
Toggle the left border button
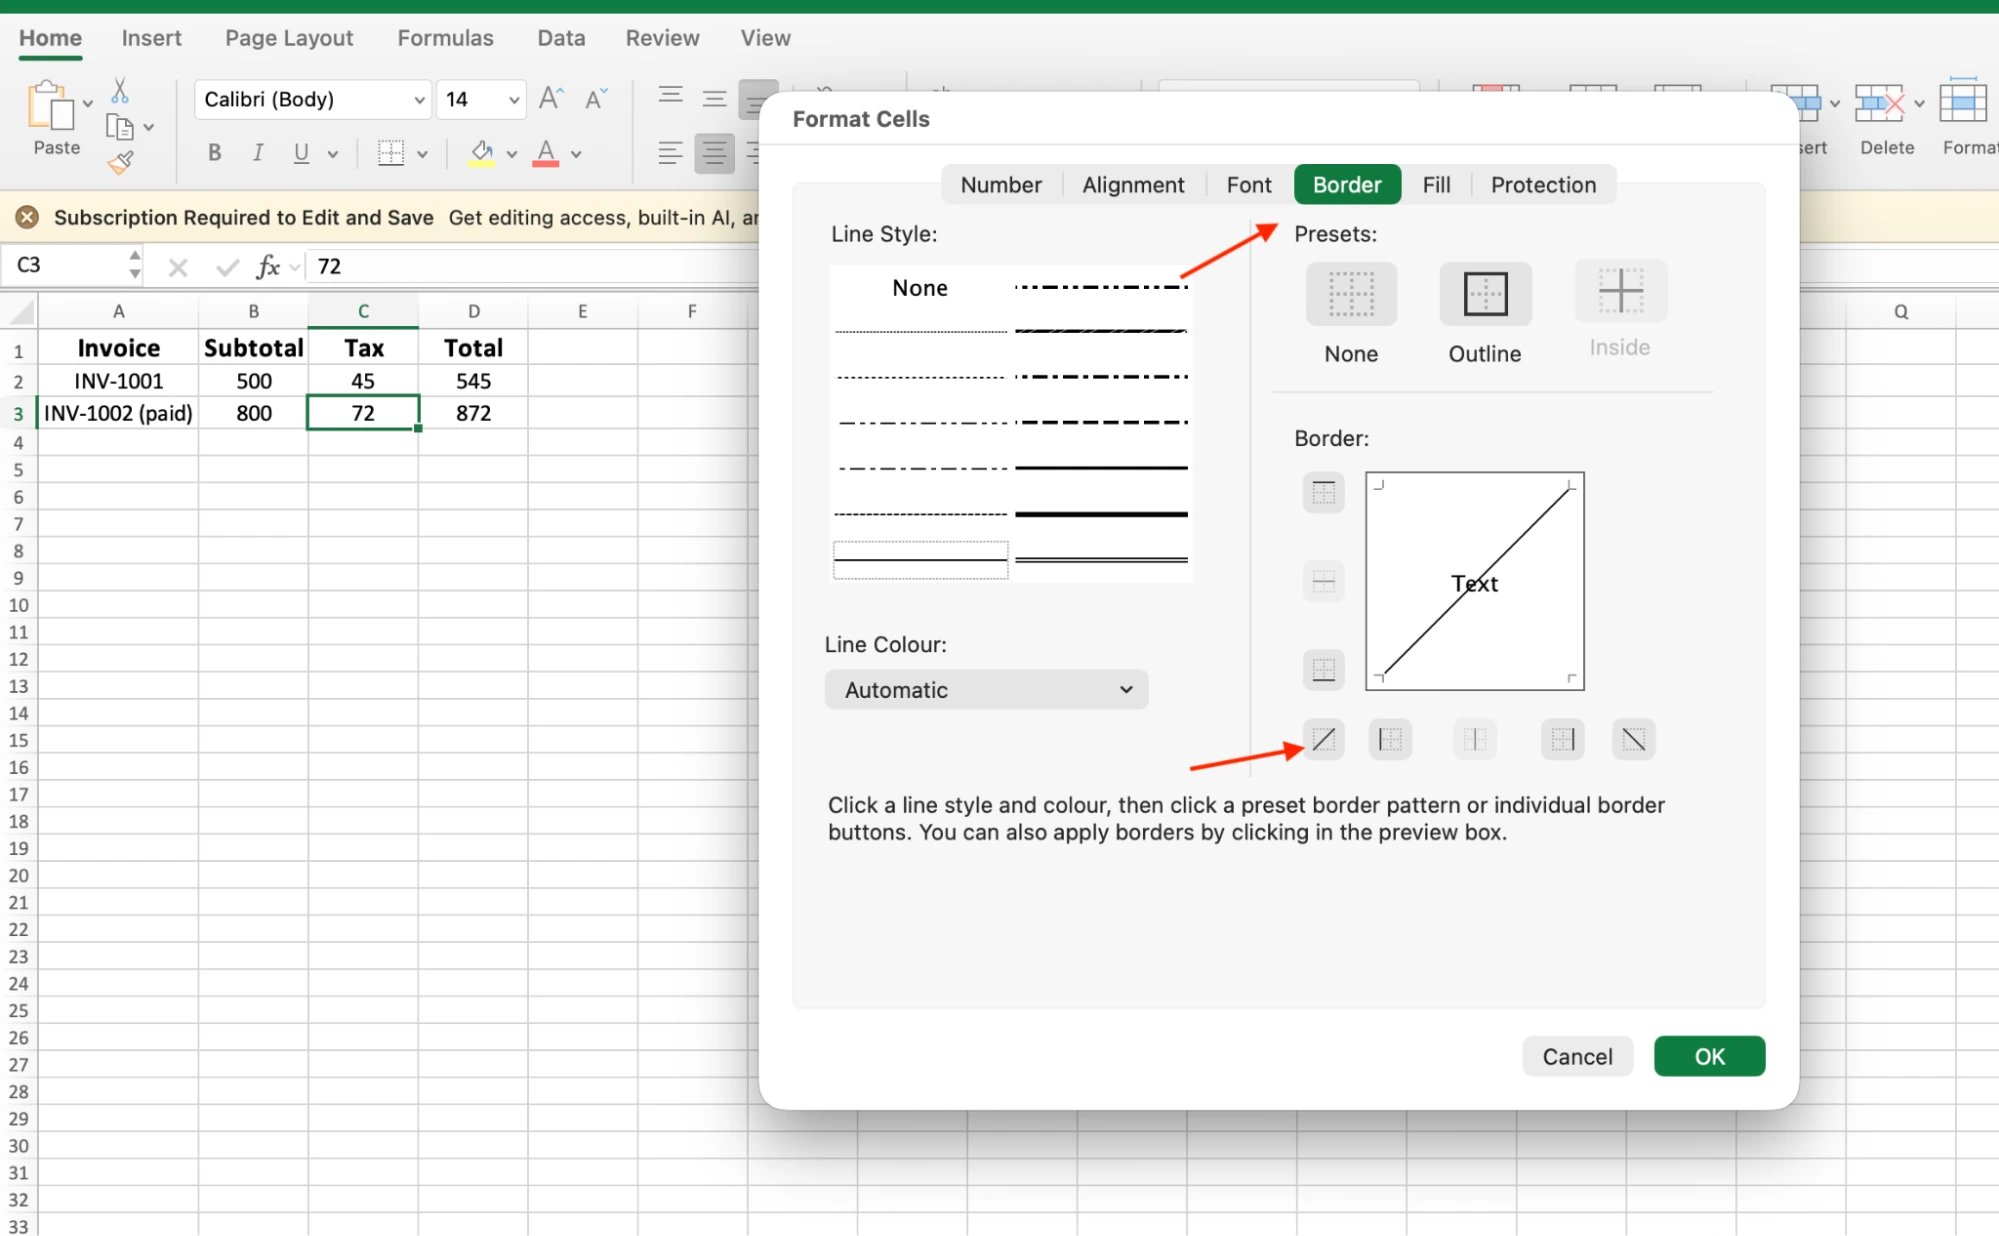pos(1390,740)
